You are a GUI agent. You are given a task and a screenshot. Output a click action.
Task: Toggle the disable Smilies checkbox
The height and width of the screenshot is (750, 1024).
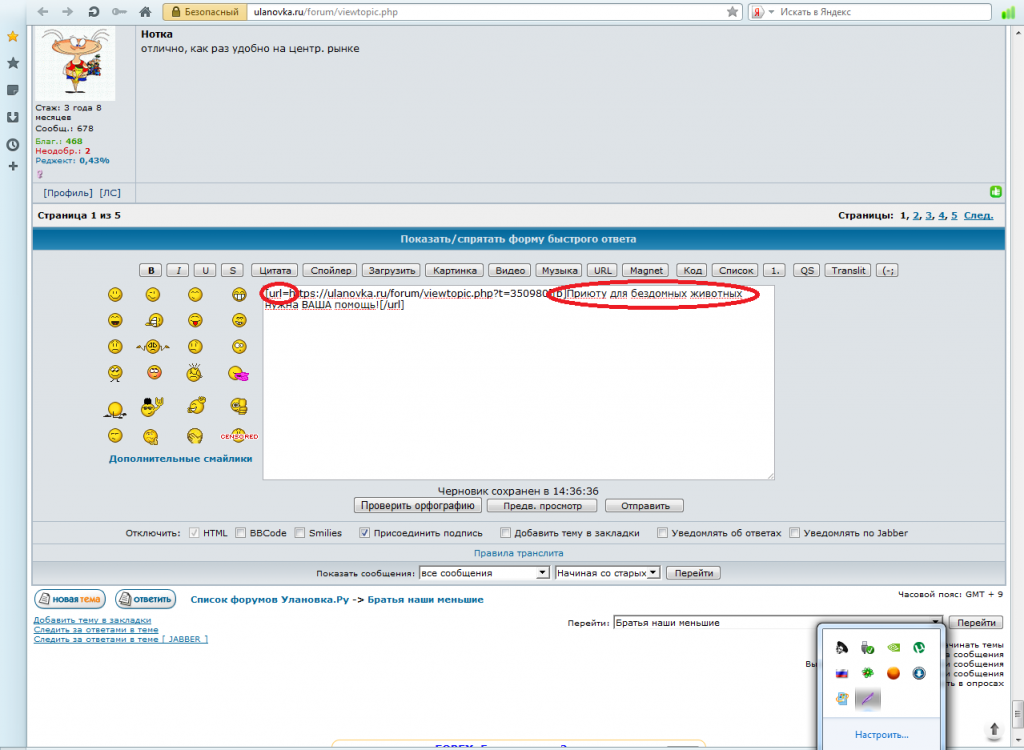tap(300, 532)
